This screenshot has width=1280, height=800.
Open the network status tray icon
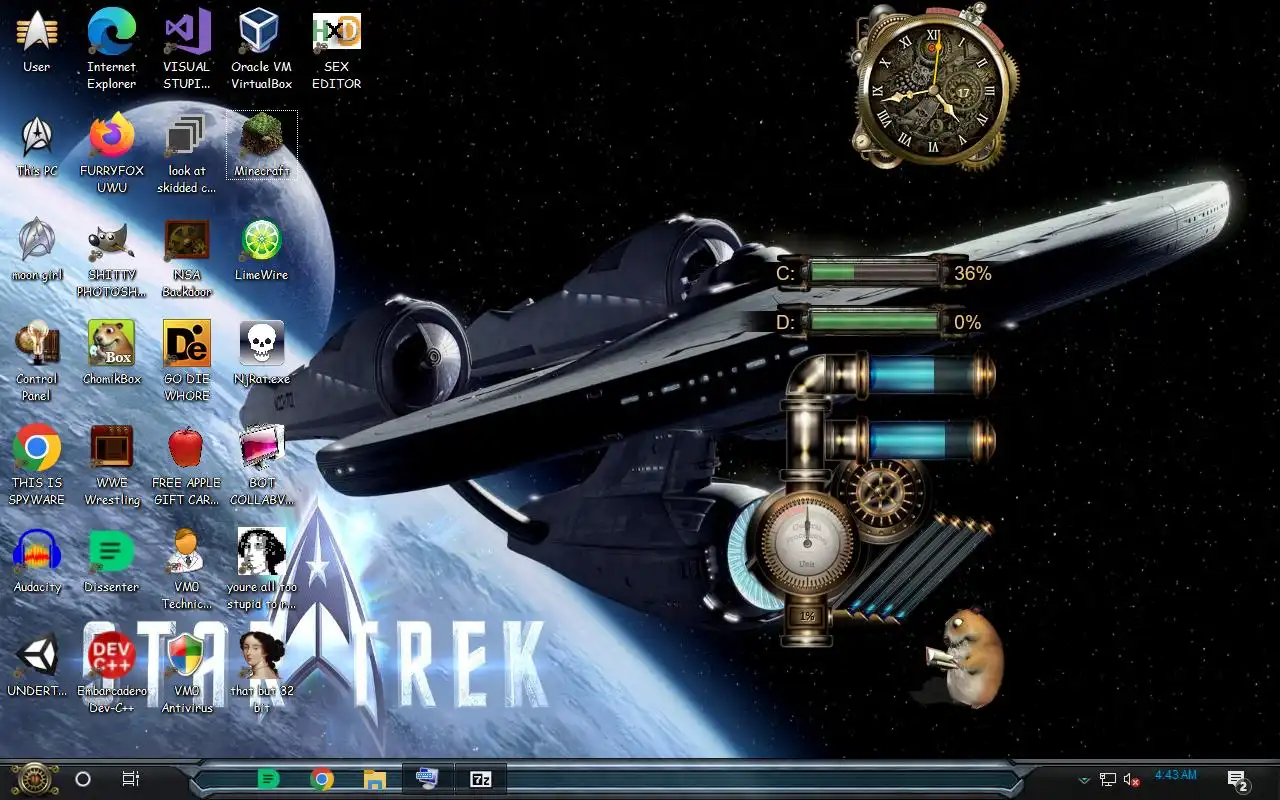click(x=1108, y=780)
